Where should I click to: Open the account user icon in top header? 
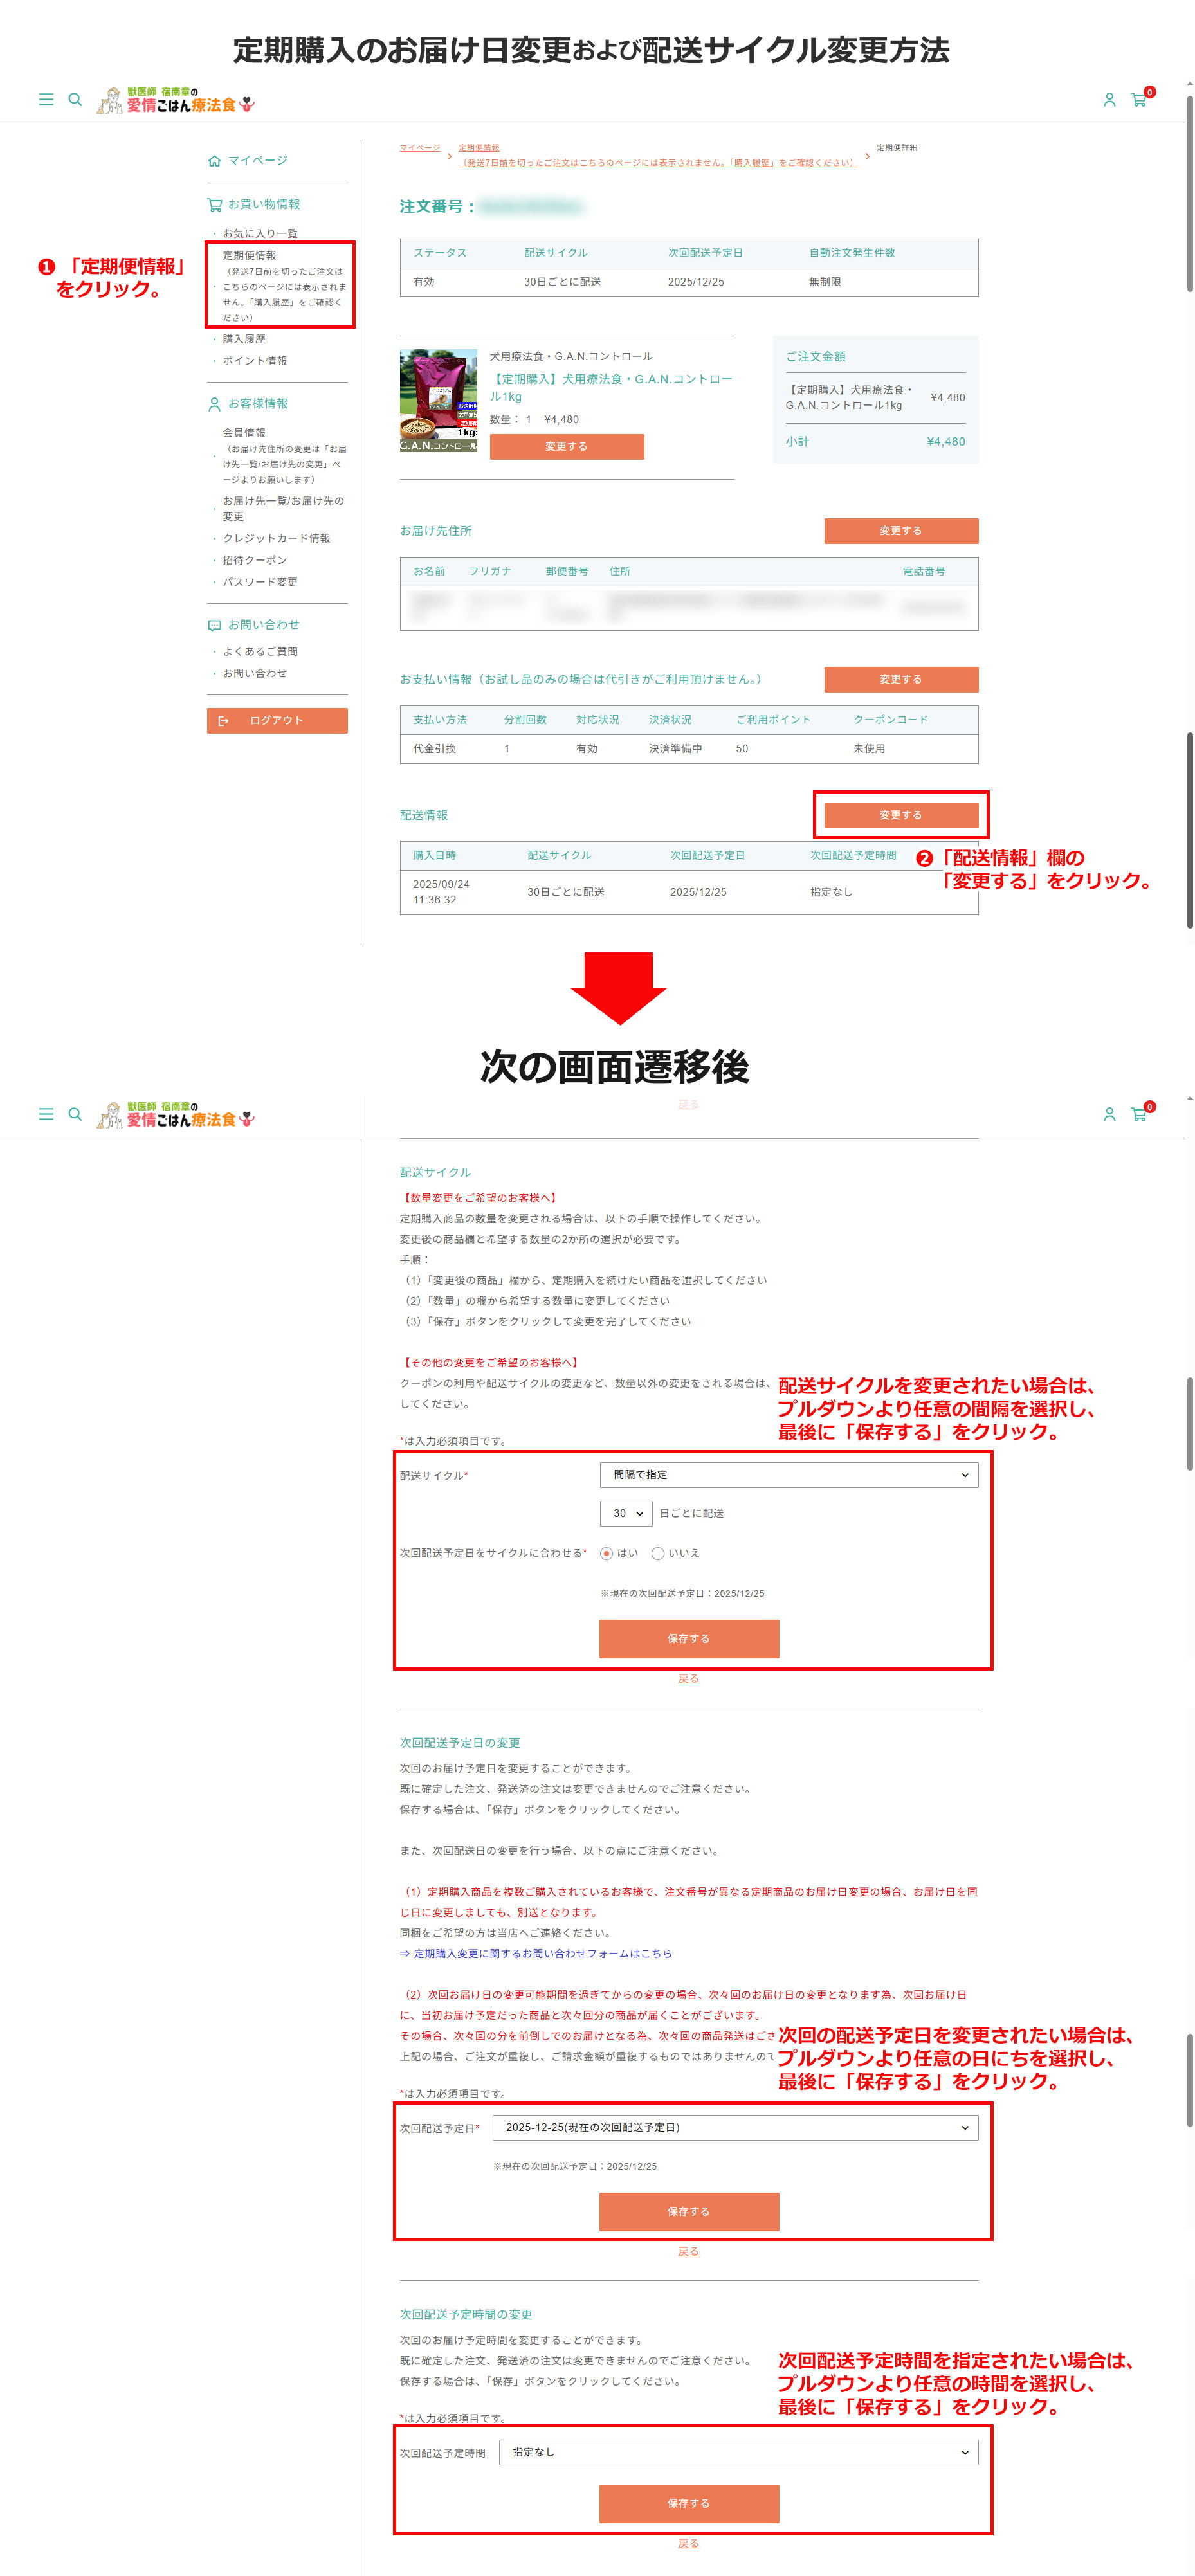click(1109, 100)
